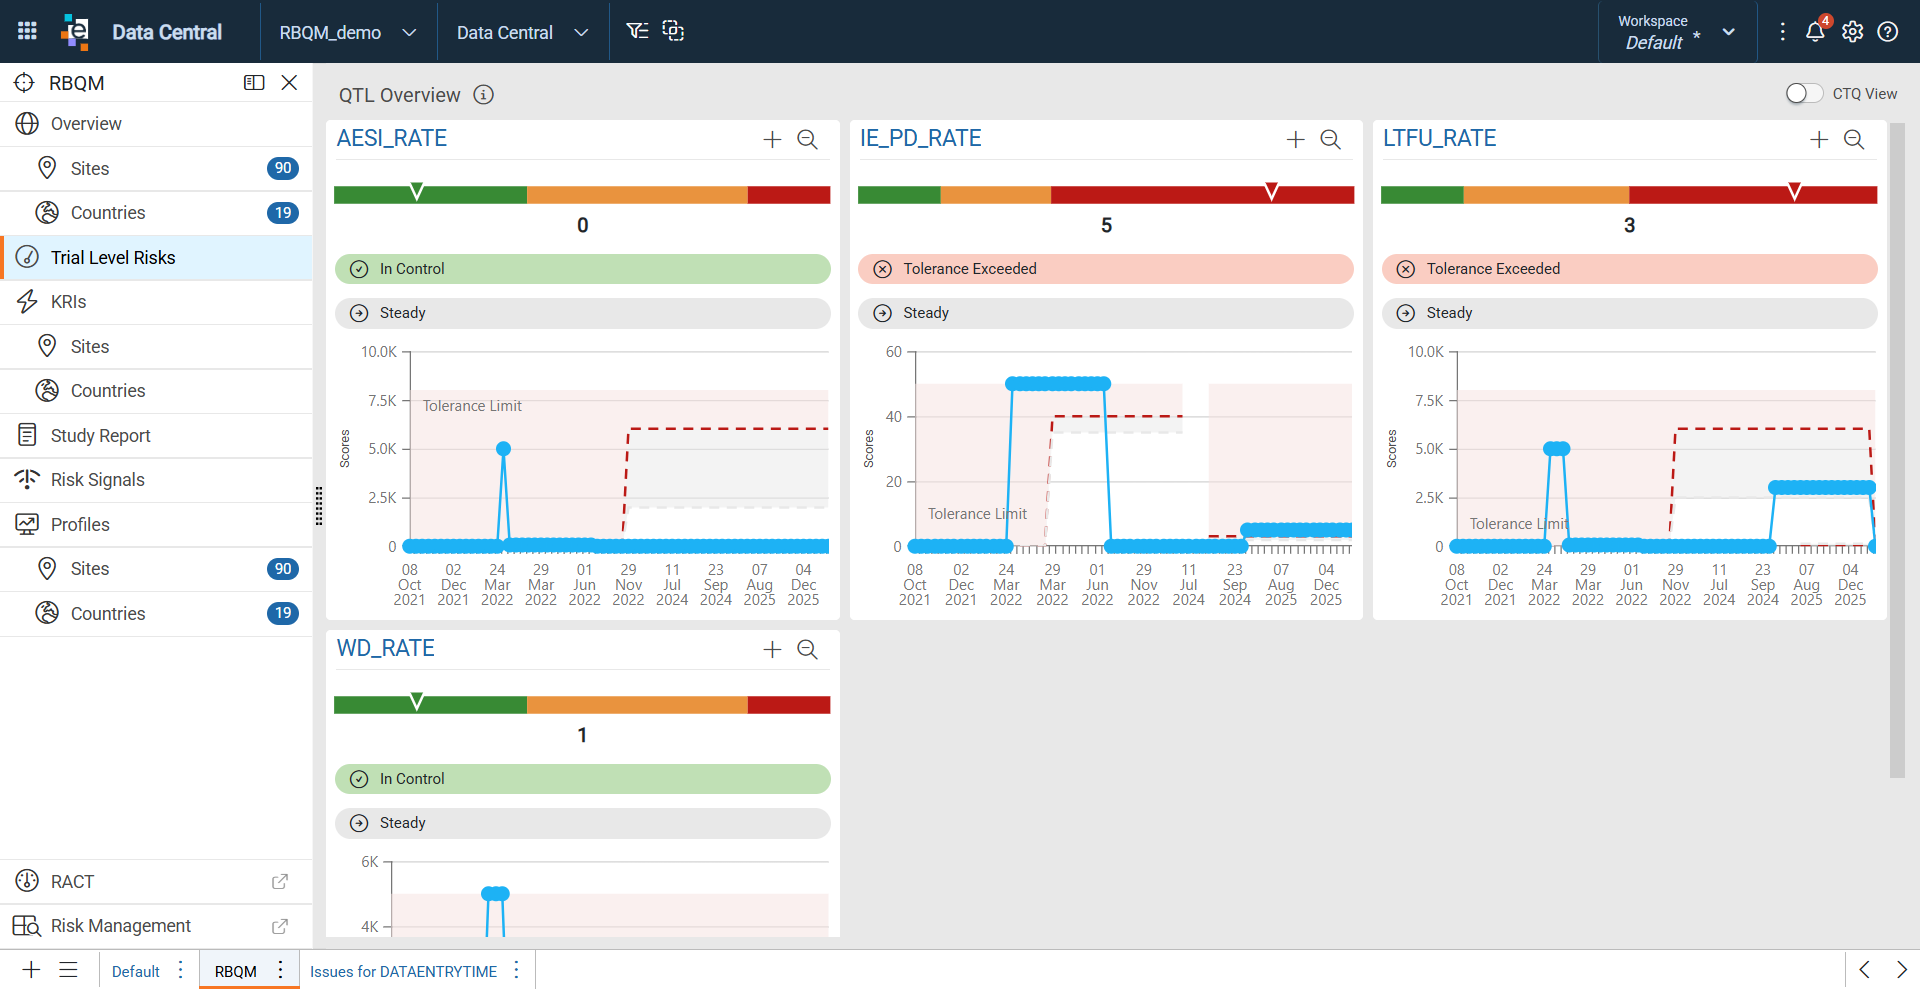Open the settings gear
This screenshot has width=1920, height=989.
click(x=1852, y=32)
